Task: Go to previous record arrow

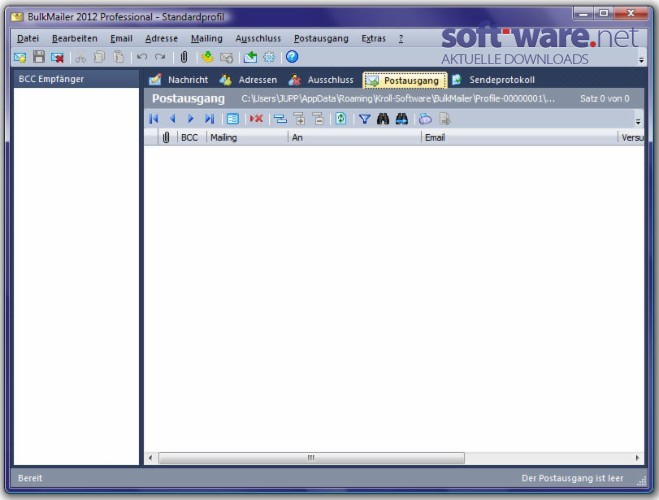Action: (172, 119)
